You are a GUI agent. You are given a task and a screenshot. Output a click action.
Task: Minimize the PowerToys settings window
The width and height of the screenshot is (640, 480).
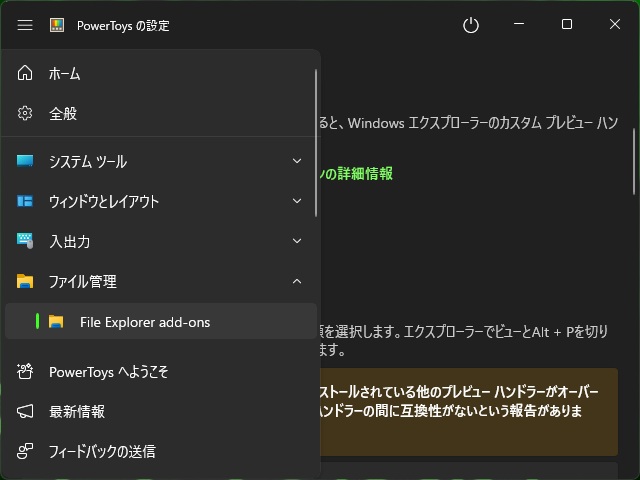[x=519, y=24]
